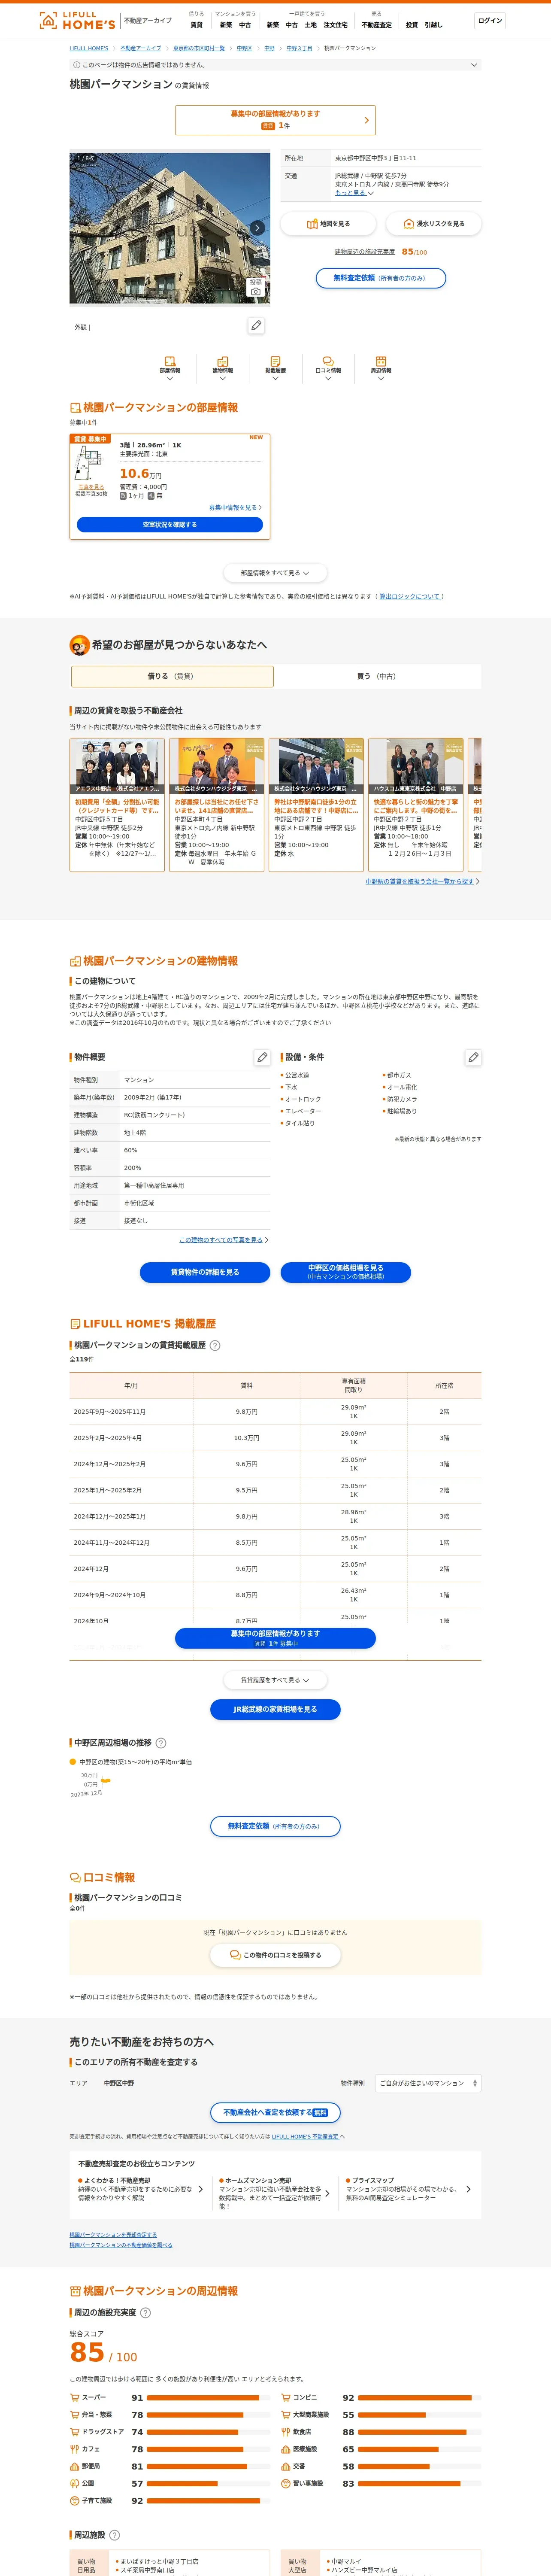Click help icon next to 賃貸掲載履歴
Screen dimensions: 551x2576
pos(215,1345)
